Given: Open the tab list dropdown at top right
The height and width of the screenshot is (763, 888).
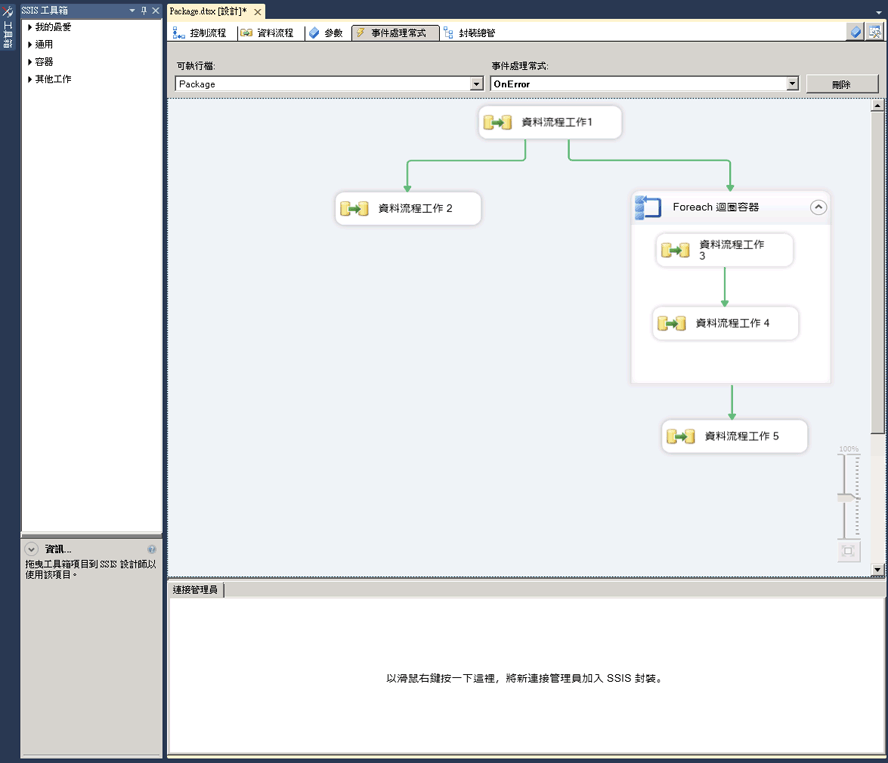Looking at the screenshot, I should click(878, 12).
